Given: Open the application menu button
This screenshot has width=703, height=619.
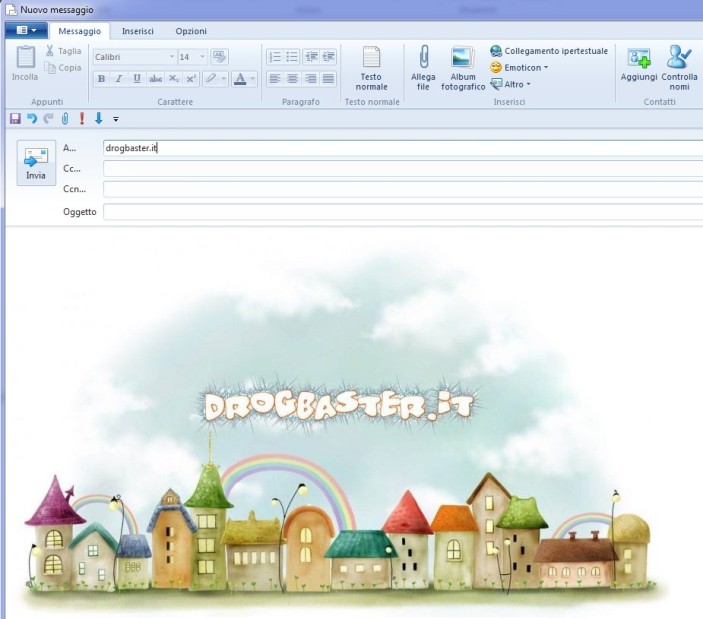Looking at the screenshot, I should tap(26, 30).
